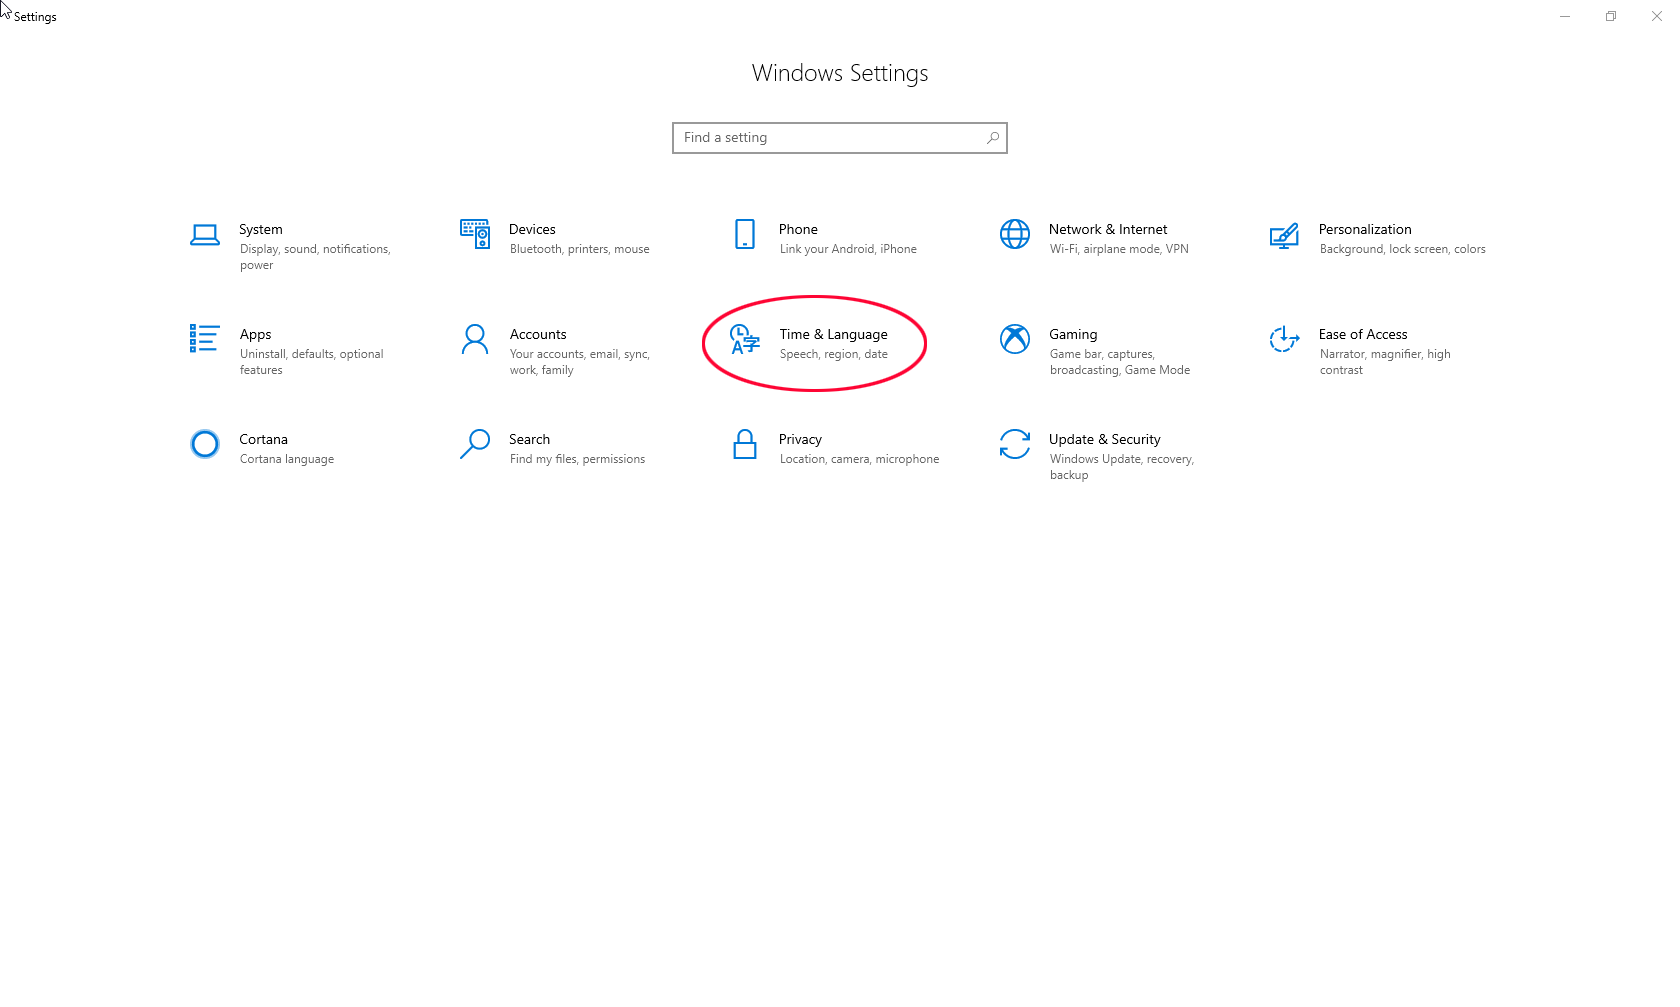Click 'Wi-Fi, airplane mode, VPN' description
Screen dimensions: 1680x1007
pos(1119,249)
